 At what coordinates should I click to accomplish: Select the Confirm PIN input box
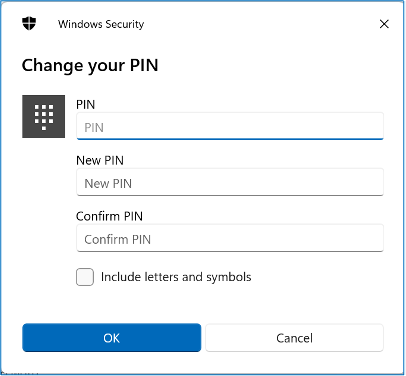[x=230, y=238]
